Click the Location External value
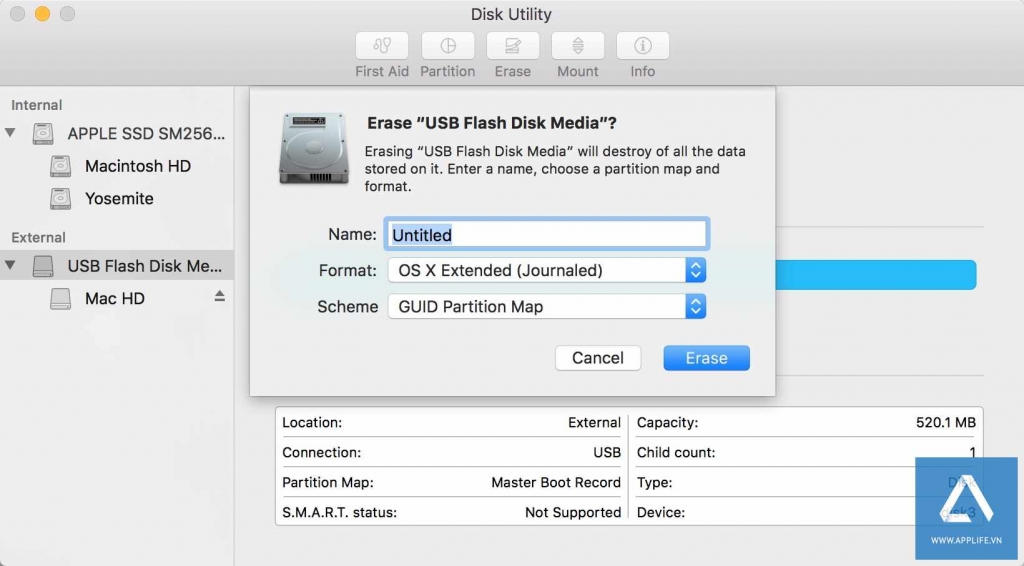This screenshot has width=1024, height=566. tap(594, 422)
